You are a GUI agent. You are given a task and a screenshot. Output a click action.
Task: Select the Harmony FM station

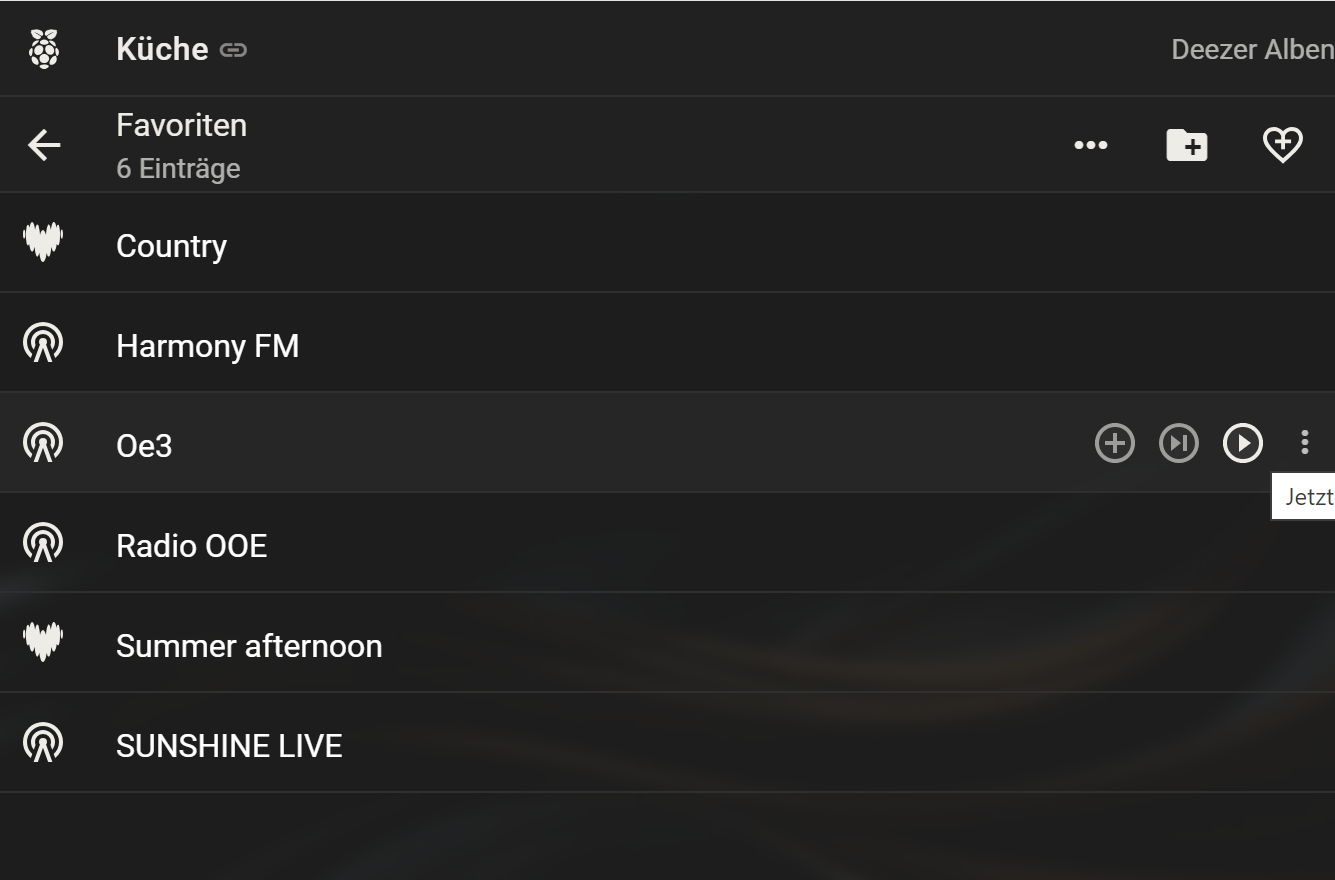207,346
